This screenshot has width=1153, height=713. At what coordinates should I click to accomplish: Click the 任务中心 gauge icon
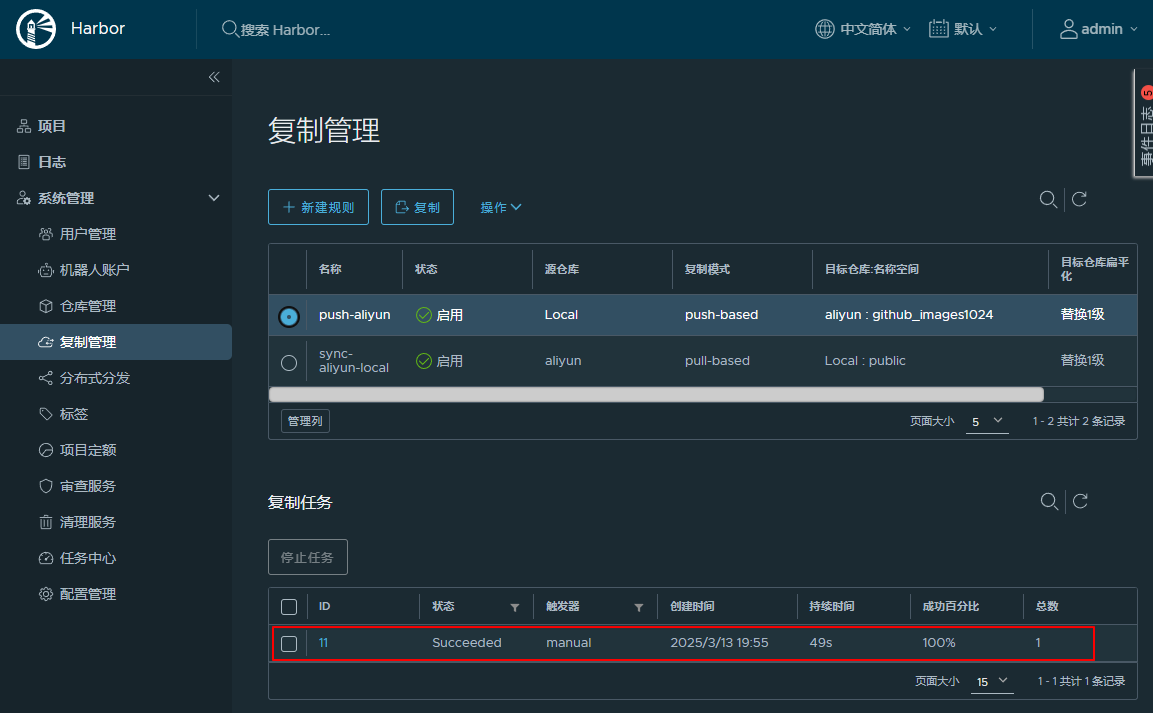46,559
